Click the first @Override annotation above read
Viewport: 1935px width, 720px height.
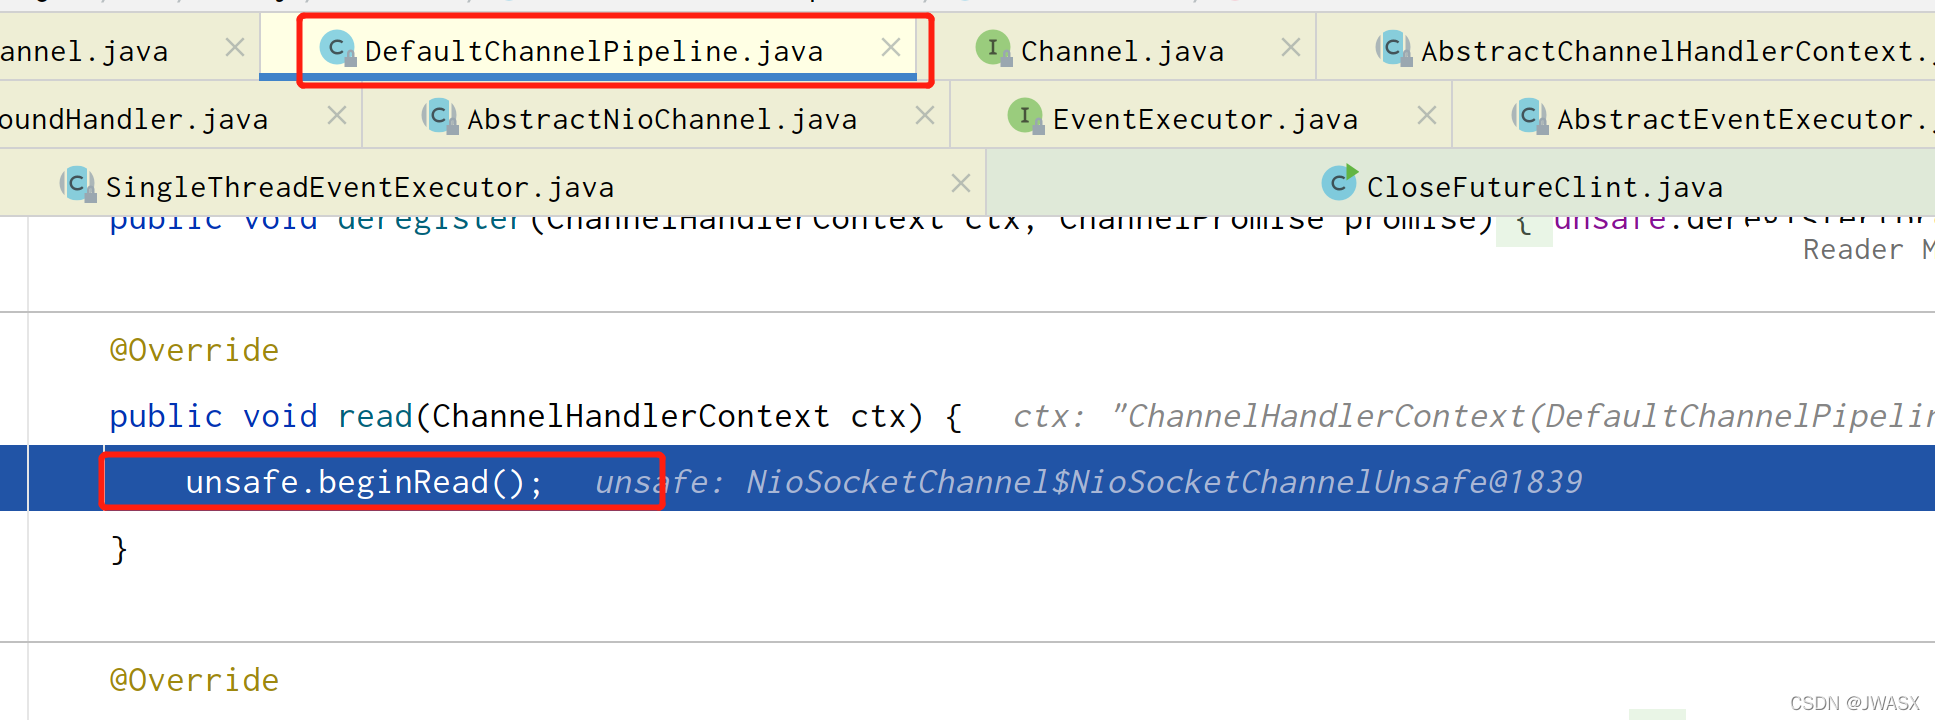click(x=194, y=350)
